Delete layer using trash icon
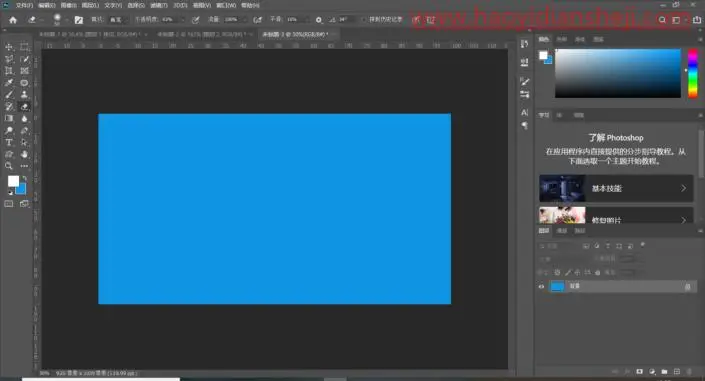 tap(689, 372)
